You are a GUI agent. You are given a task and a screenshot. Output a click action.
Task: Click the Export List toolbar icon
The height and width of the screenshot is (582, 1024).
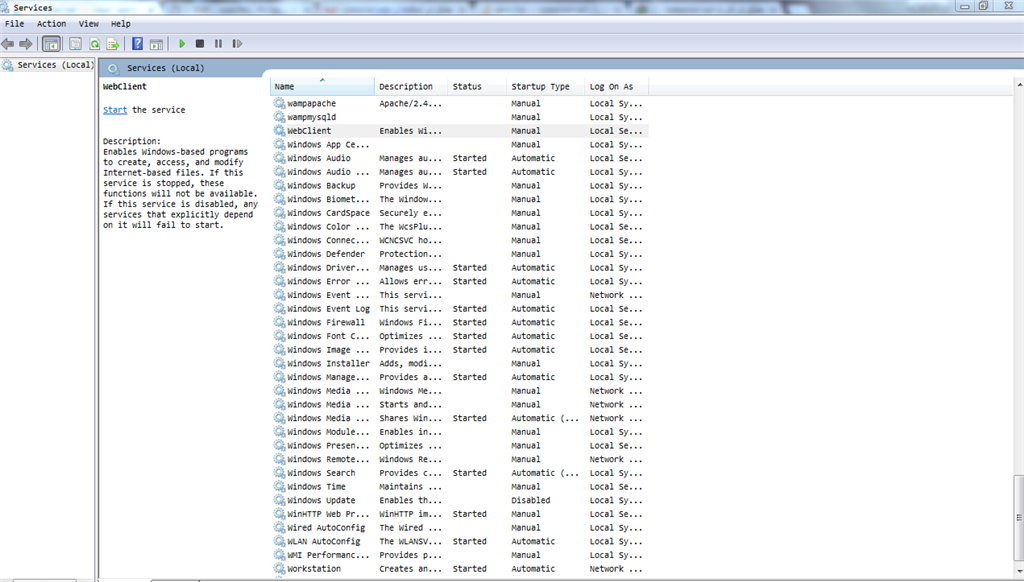[x=113, y=44]
